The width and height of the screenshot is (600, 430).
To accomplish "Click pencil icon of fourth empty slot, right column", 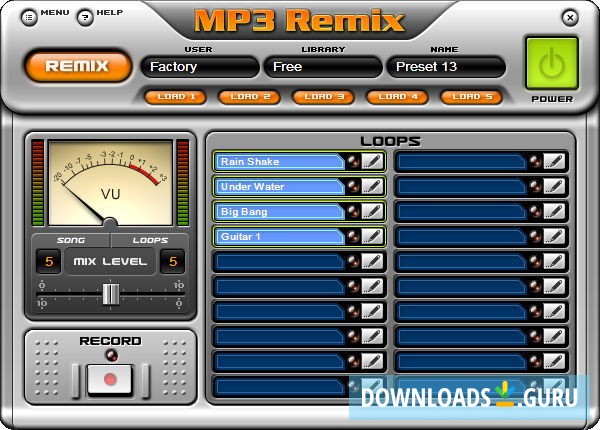I will [554, 236].
